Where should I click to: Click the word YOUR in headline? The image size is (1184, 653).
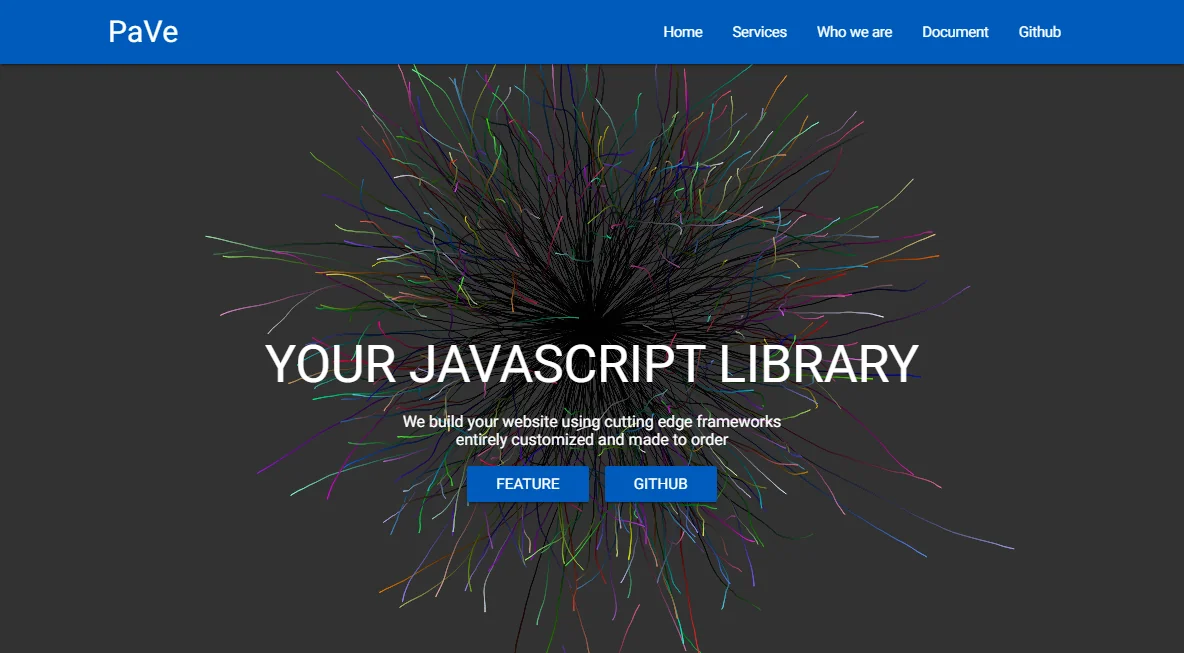(x=331, y=364)
